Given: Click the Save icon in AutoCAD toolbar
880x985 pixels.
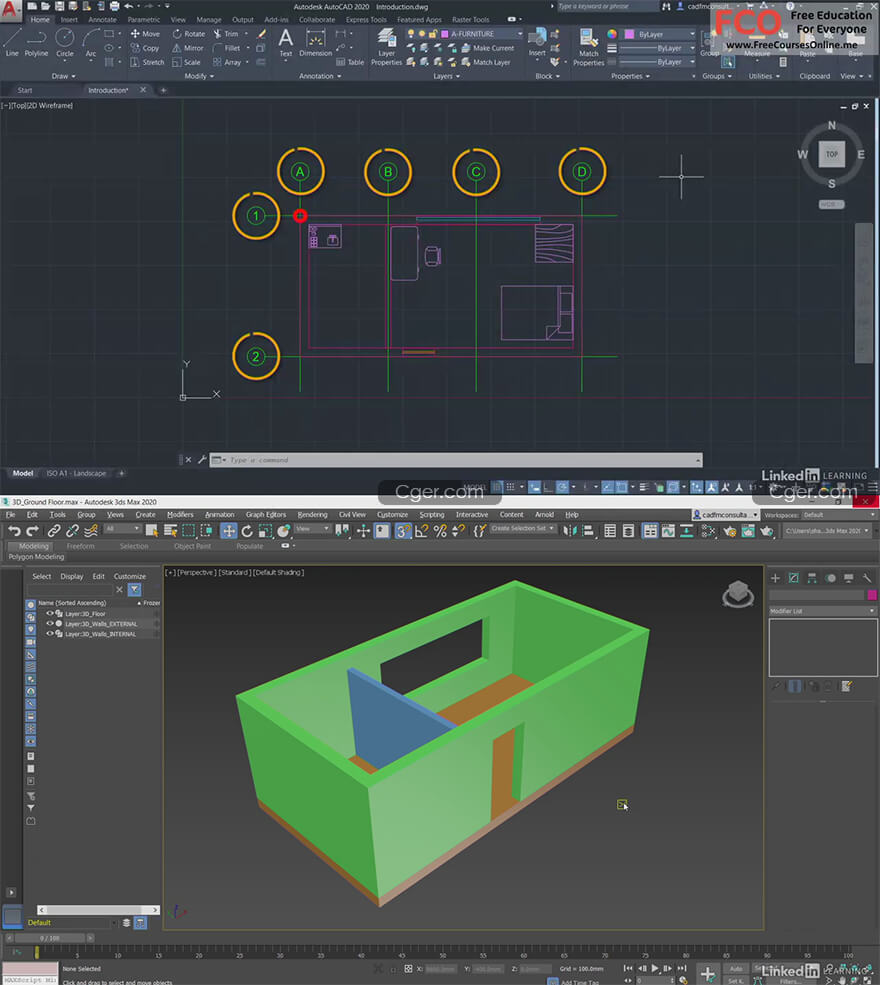Looking at the screenshot, I should coord(59,6).
